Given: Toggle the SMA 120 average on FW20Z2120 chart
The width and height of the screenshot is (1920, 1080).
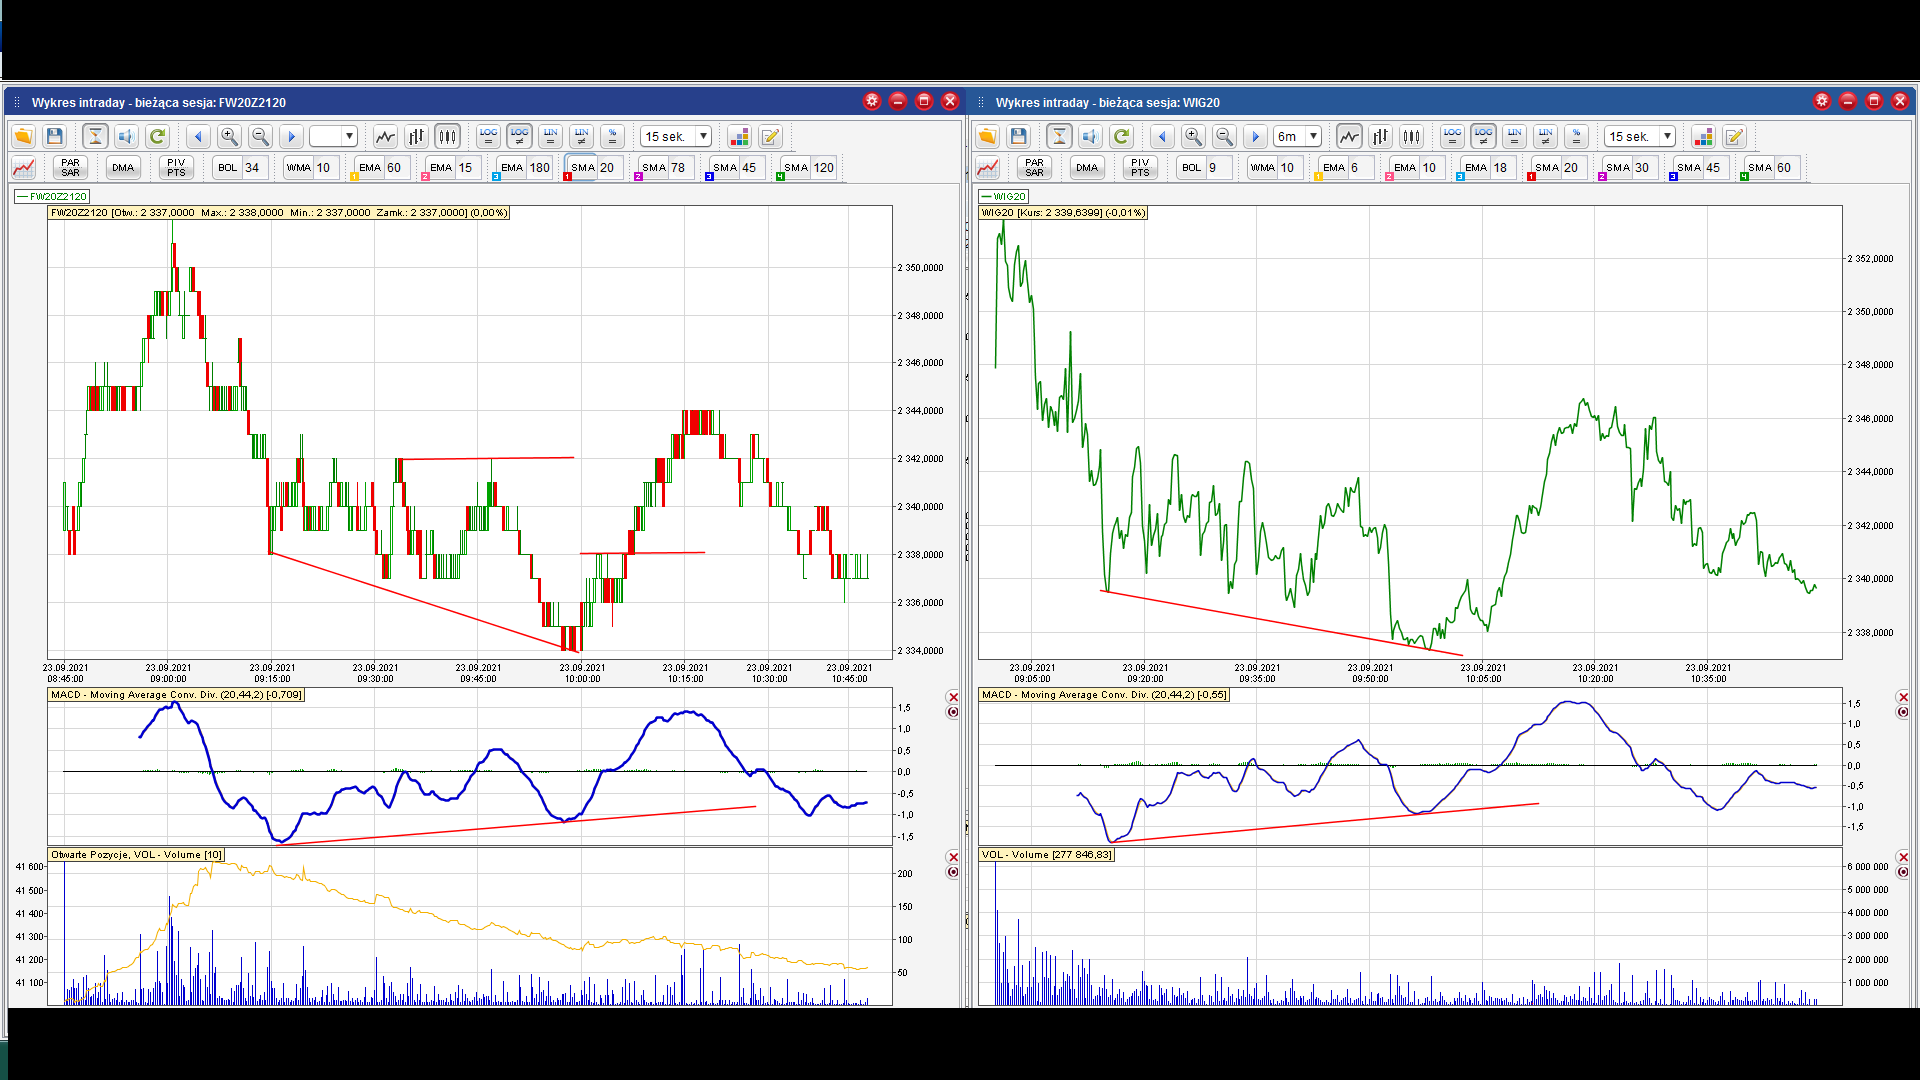Looking at the screenshot, I should [x=796, y=168].
